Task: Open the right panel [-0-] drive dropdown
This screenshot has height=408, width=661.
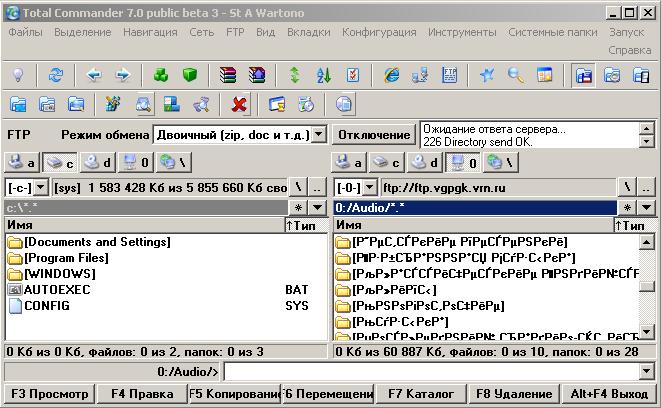Action: click(x=369, y=187)
